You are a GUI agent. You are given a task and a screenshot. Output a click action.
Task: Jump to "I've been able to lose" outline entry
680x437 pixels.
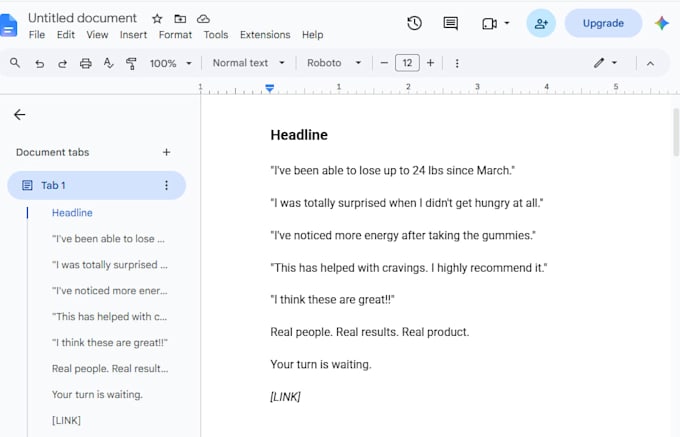(108, 239)
